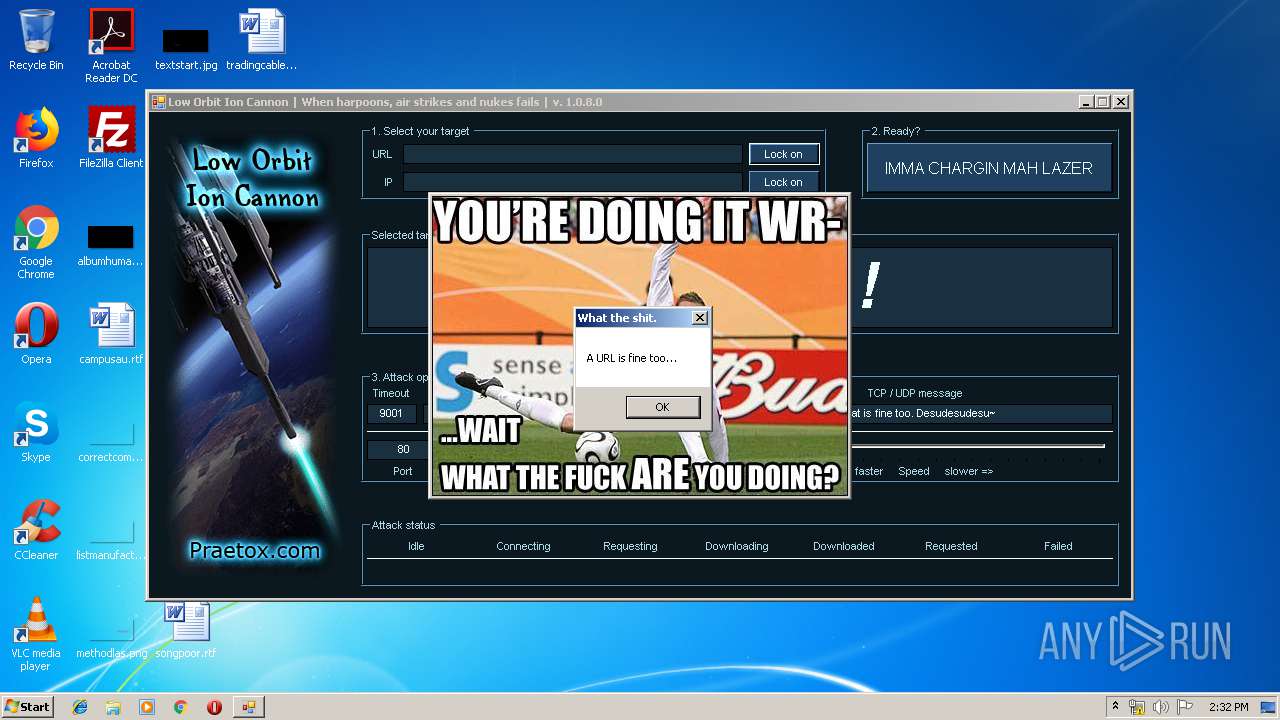This screenshot has height=720, width=1280.
Task: Launch the Google Chrome desktop shortcut
Action: (x=36, y=242)
